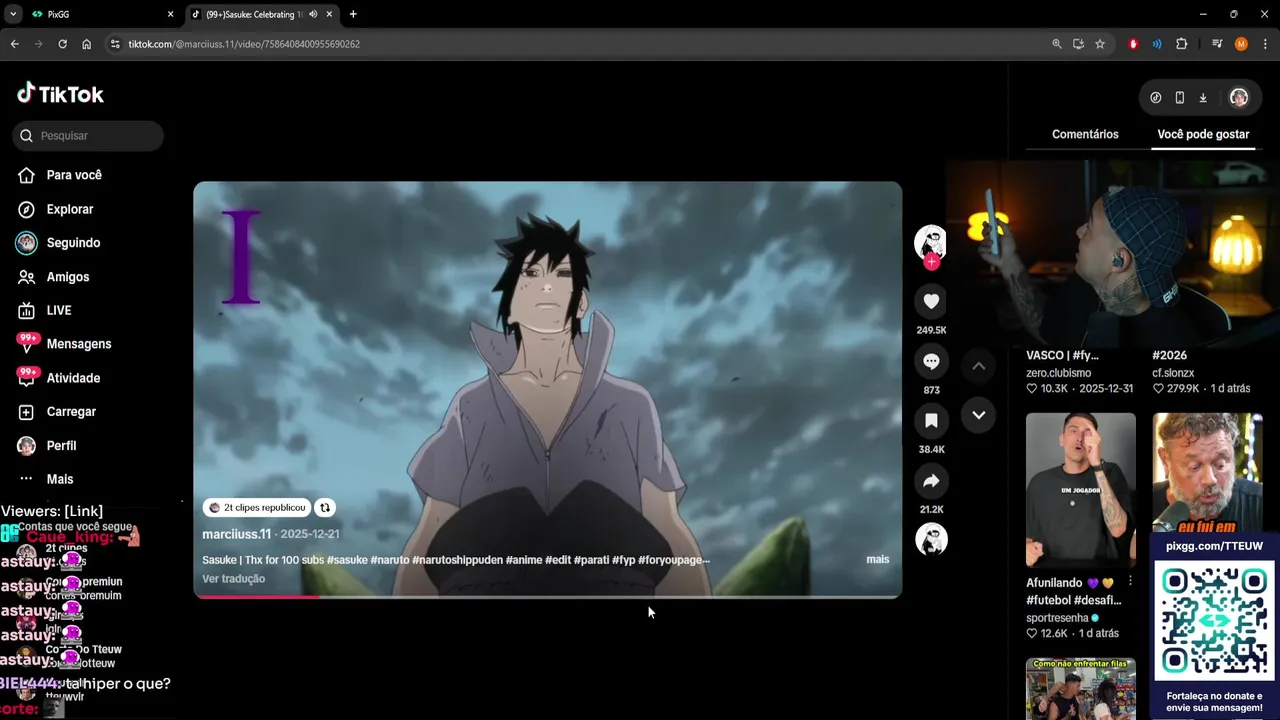
Task: Open the Extensions puzzle icon
Action: [1181, 44]
